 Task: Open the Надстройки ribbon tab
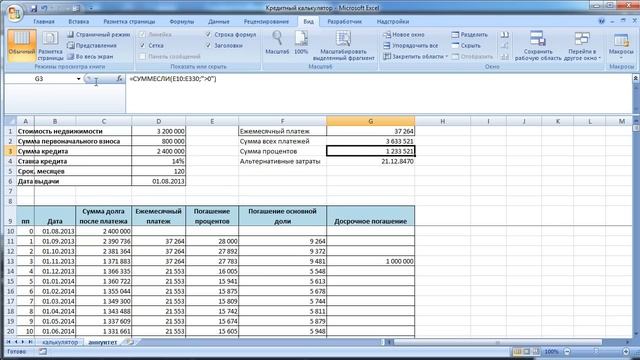393,22
